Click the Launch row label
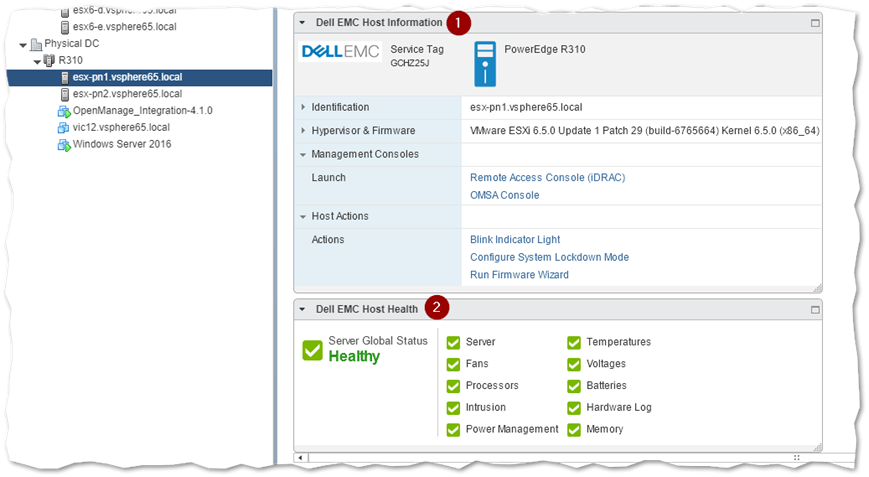Screen dimensions: 869x477 (329, 177)
